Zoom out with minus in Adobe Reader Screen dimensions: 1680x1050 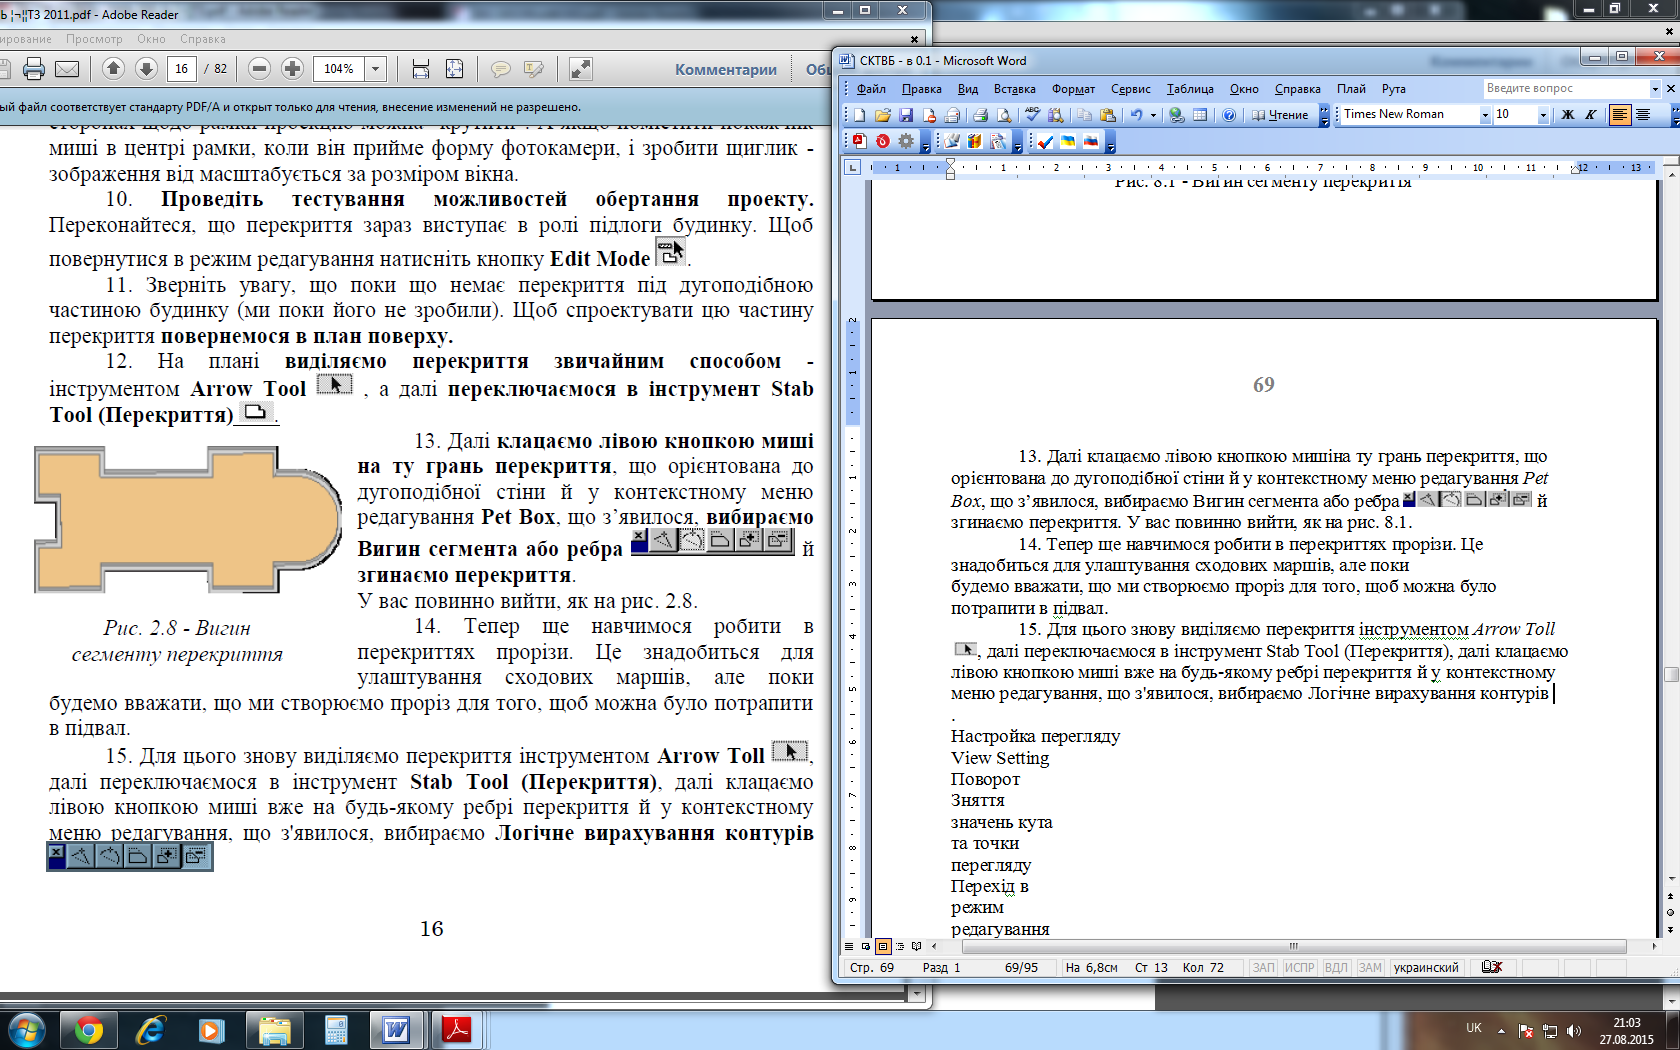pos(259,69)
